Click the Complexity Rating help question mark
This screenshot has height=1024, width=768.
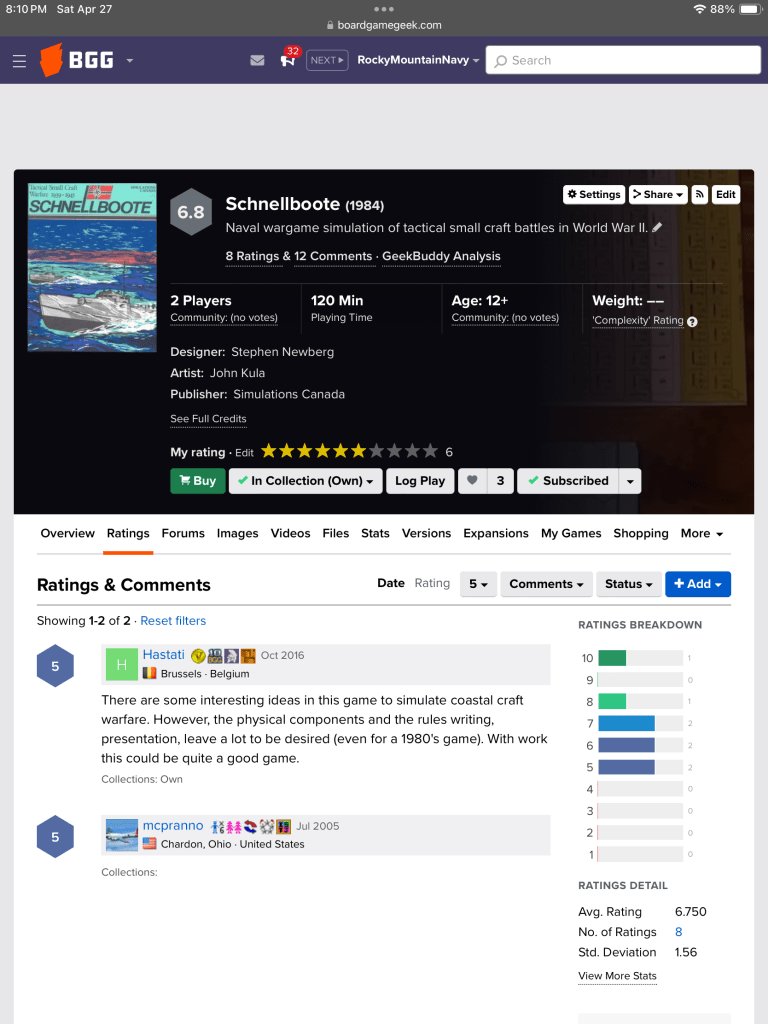tap(692, 321)
